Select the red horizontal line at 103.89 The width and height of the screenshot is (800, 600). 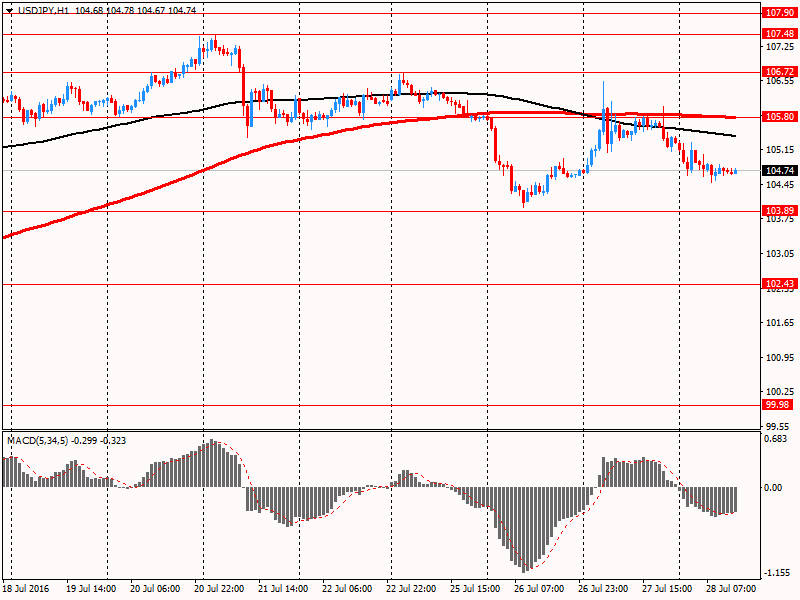point(382,211)
